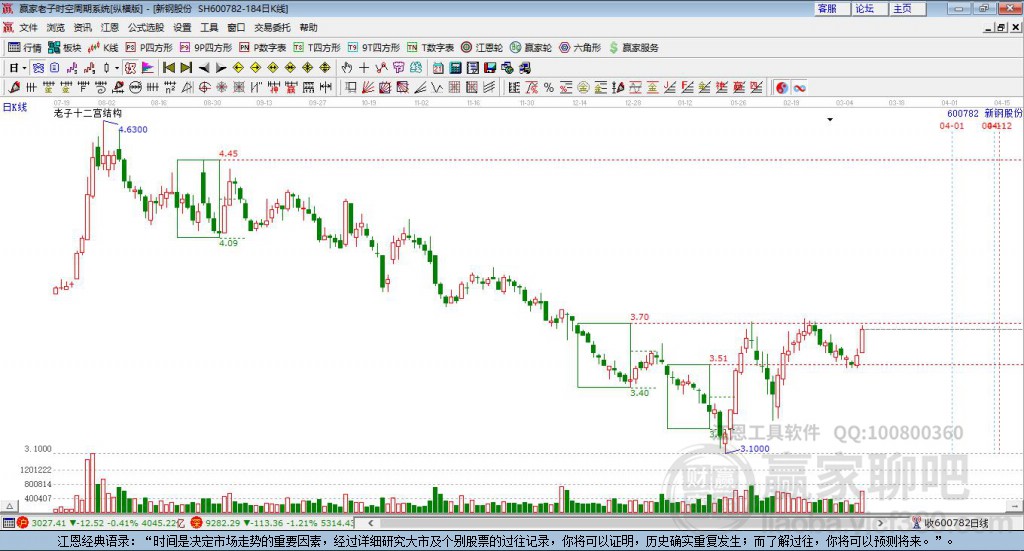The image size is (1024, 551).
Task: Select the red pencil drawing tool
Action: click(14, 87)
